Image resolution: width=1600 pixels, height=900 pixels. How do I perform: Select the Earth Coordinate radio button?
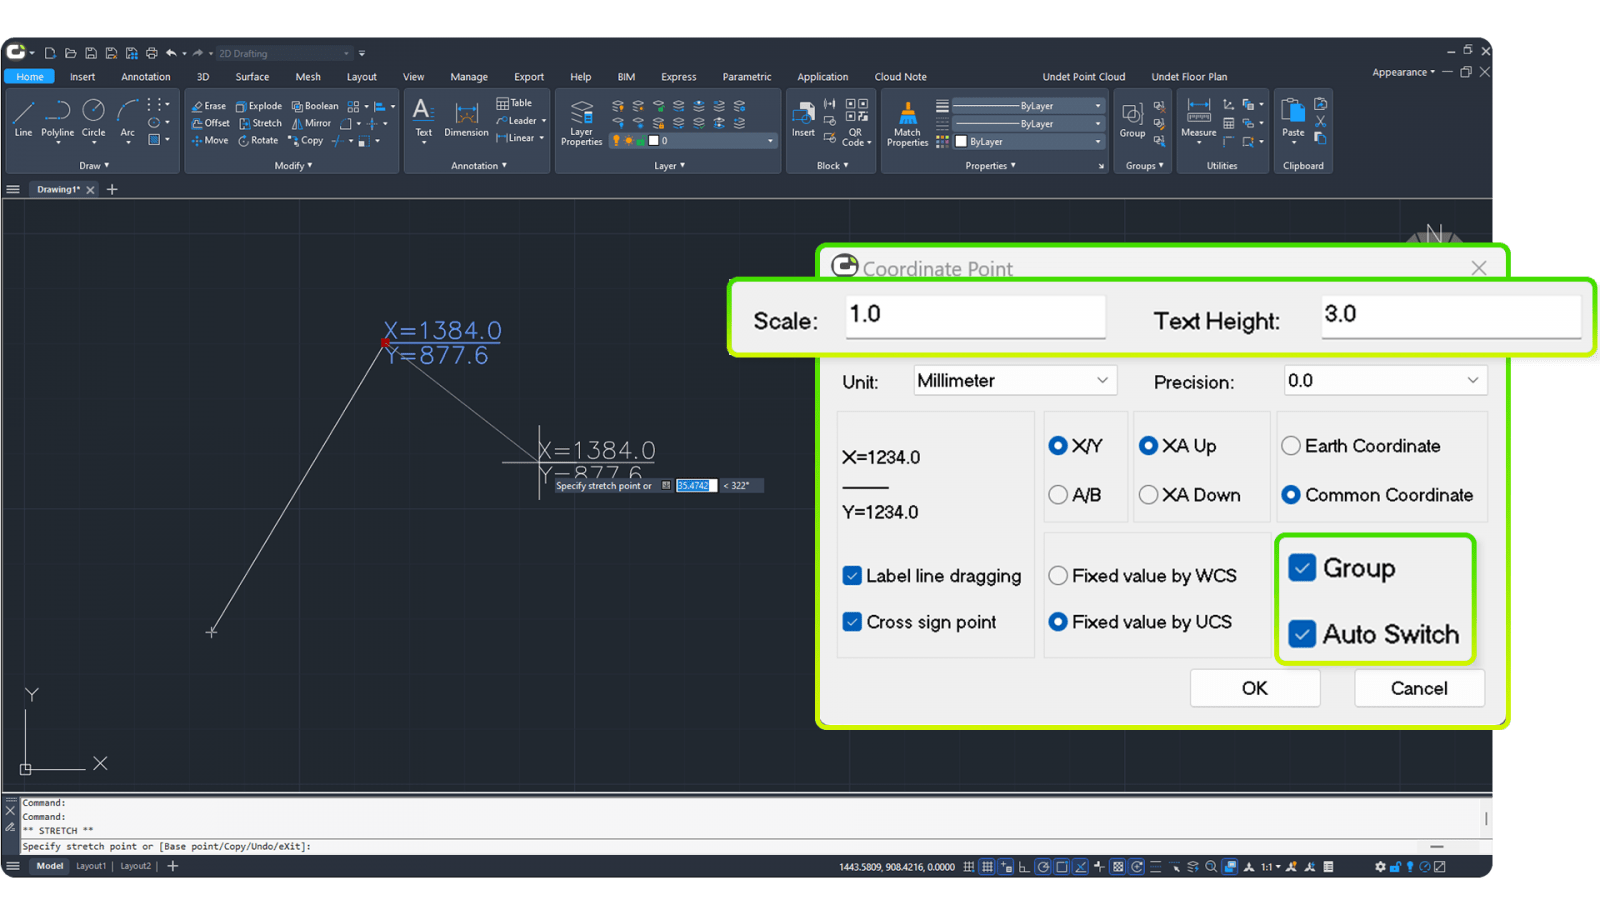[x=1291, y=446]
